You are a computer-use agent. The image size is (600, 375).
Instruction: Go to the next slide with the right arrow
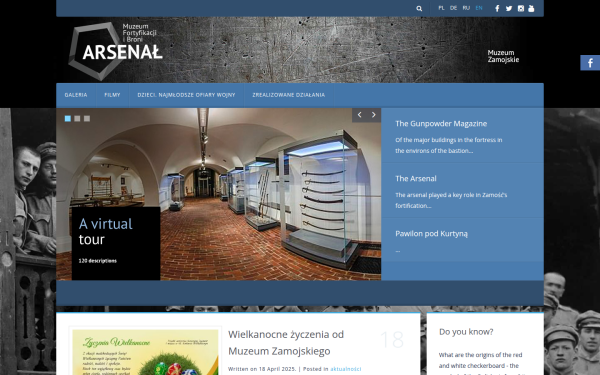373,115
